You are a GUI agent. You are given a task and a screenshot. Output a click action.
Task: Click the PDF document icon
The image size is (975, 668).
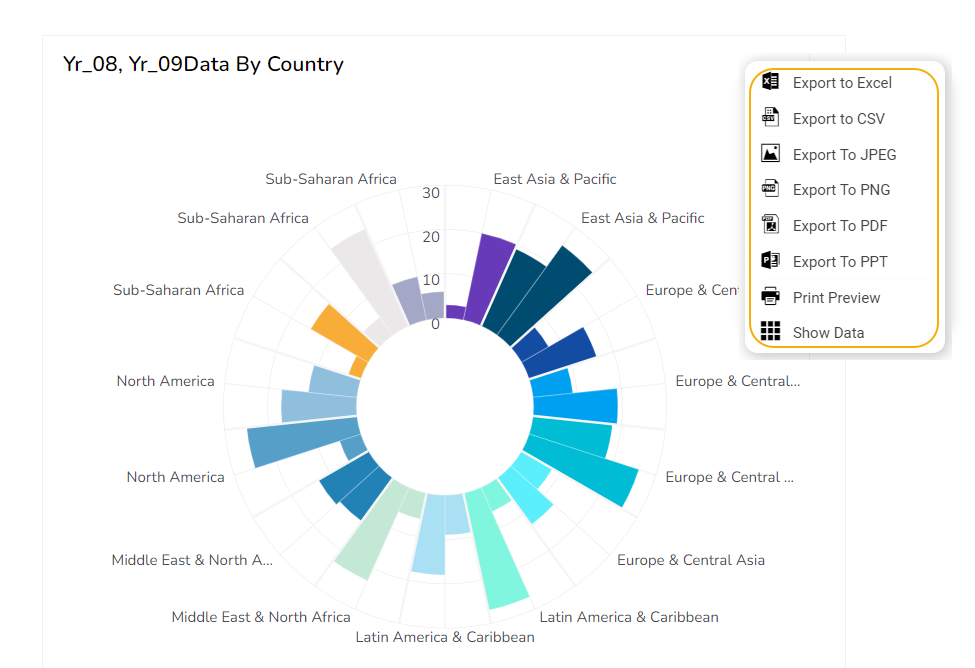click(x=770, y=225)
